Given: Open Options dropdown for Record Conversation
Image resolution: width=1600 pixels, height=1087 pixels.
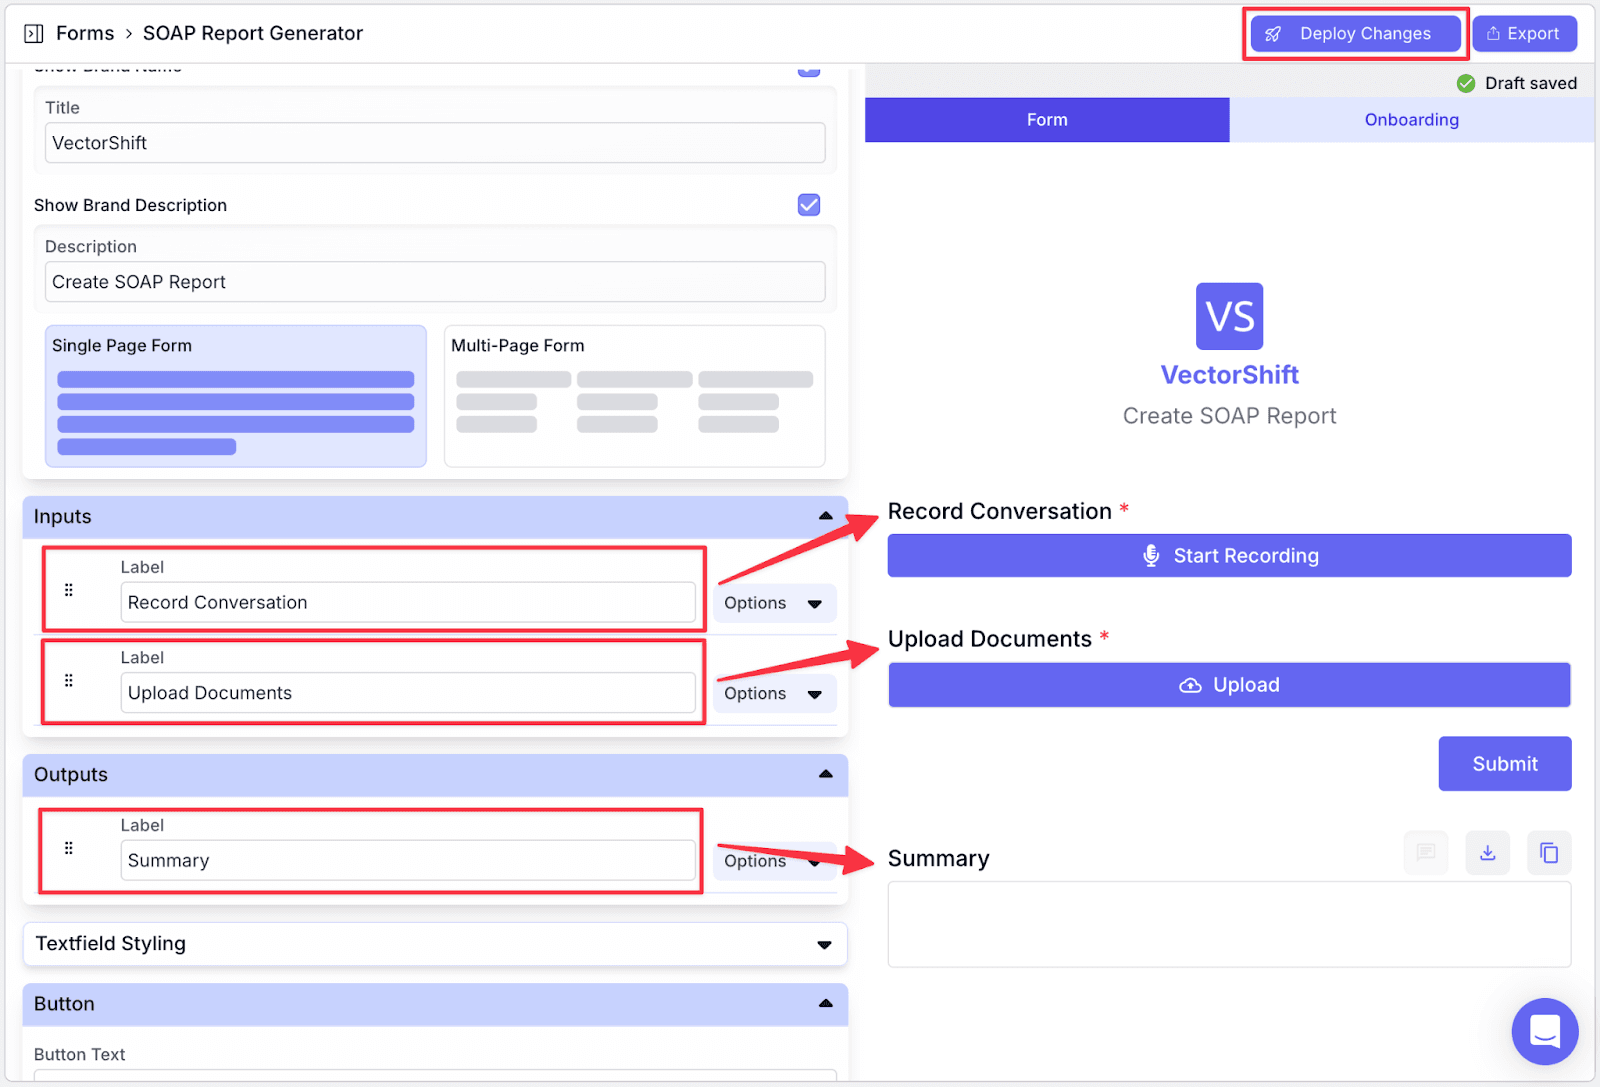Looking at the screenshot, I should pos(774,603).
